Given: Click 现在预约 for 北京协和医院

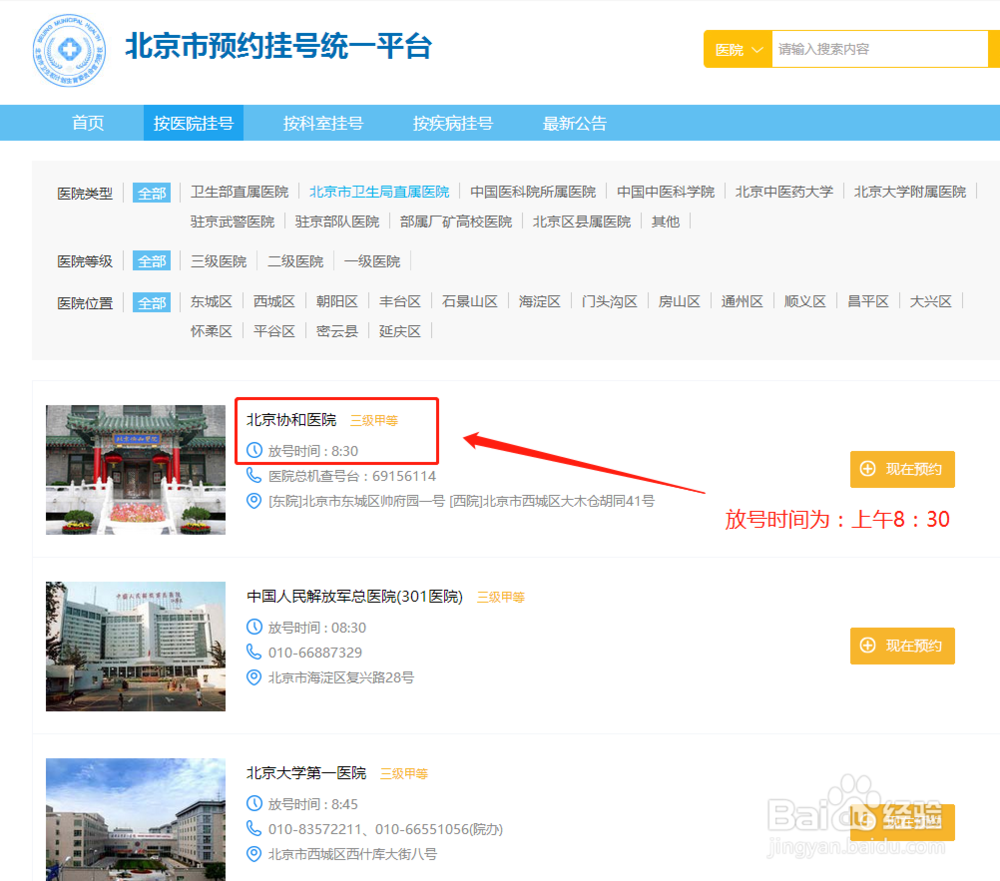Looking at the screenshot, I should (x=902, y=469).
